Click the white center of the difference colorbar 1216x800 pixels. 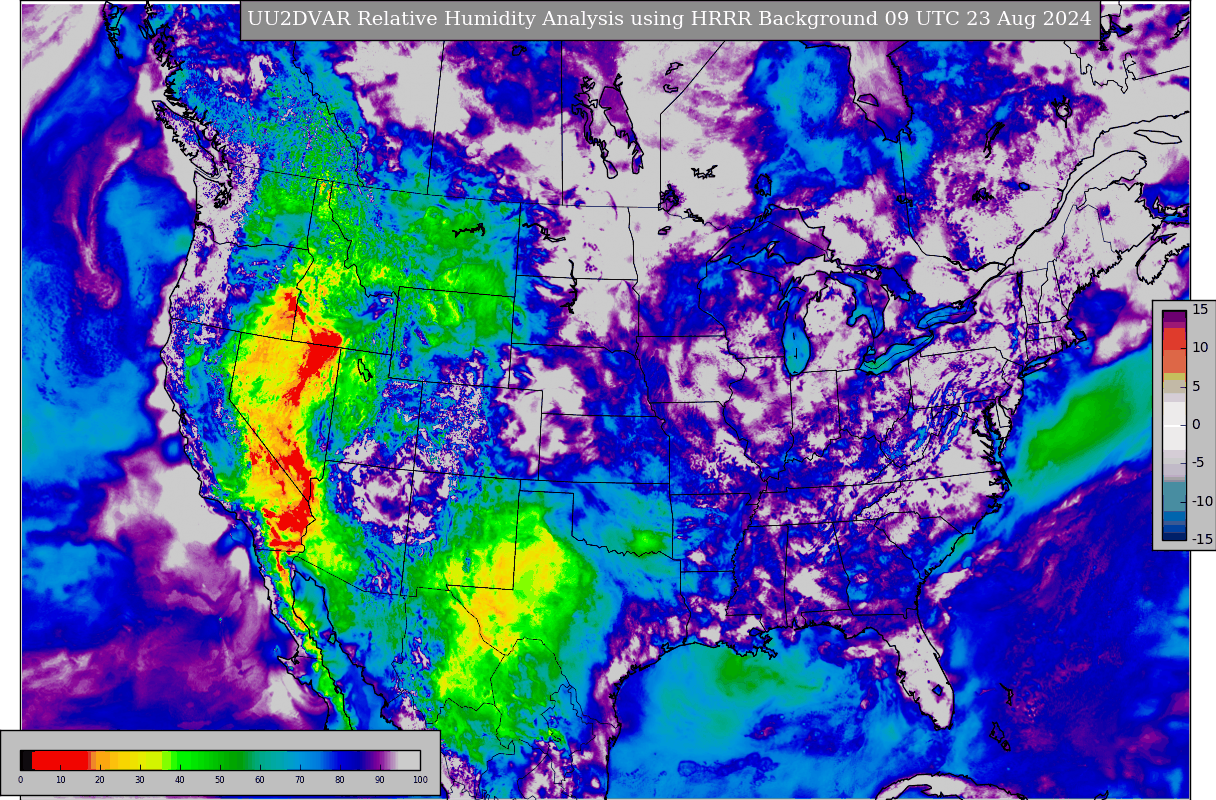(1174, 425)
